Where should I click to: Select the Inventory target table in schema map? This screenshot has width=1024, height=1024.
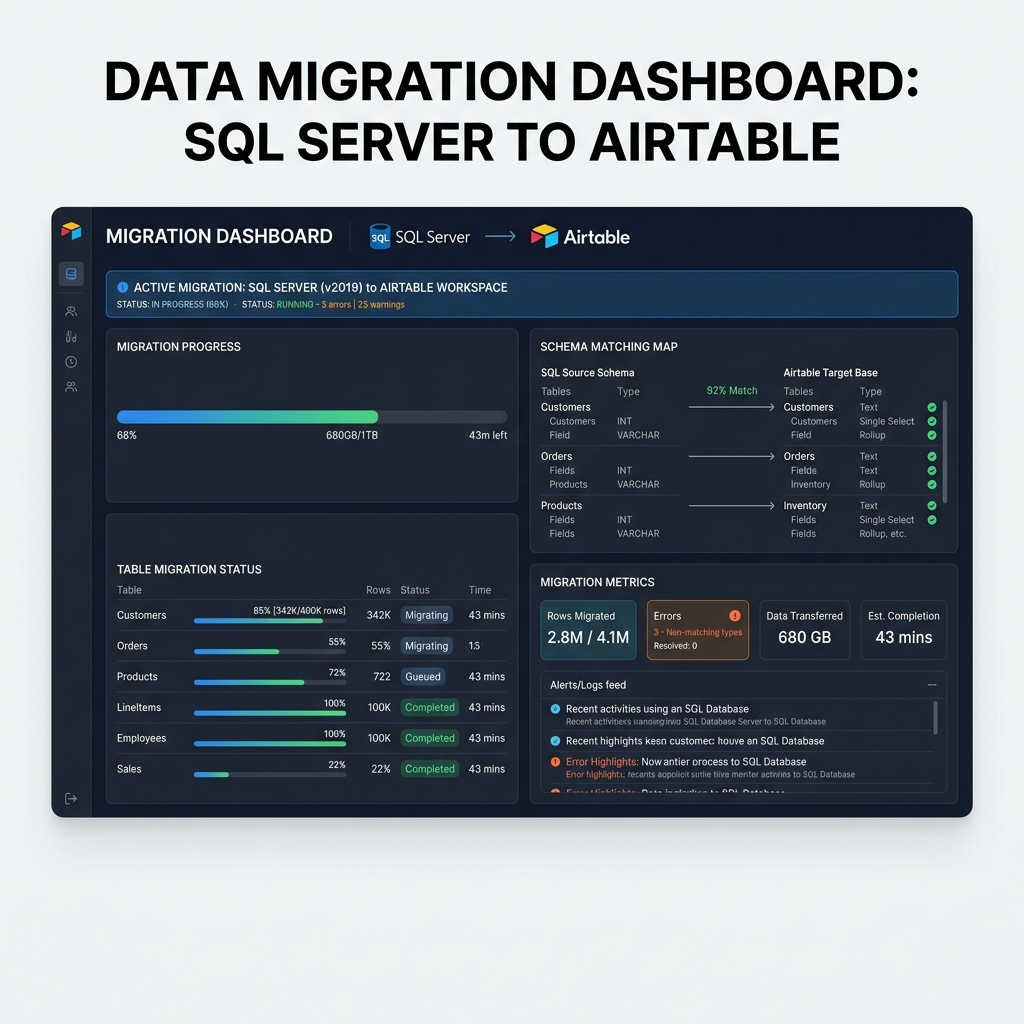click(805, 505)
